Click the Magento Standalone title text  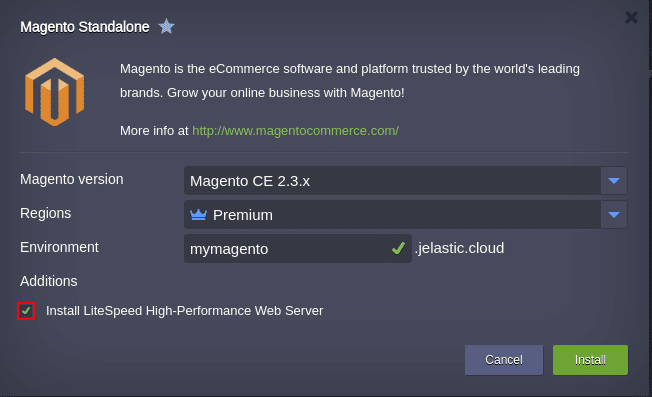85,27
